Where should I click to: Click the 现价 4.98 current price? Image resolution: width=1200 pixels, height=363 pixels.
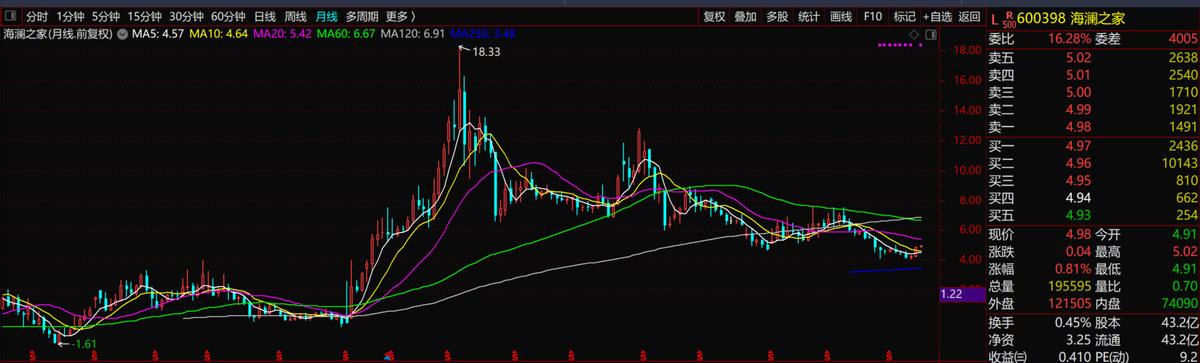1078,235
